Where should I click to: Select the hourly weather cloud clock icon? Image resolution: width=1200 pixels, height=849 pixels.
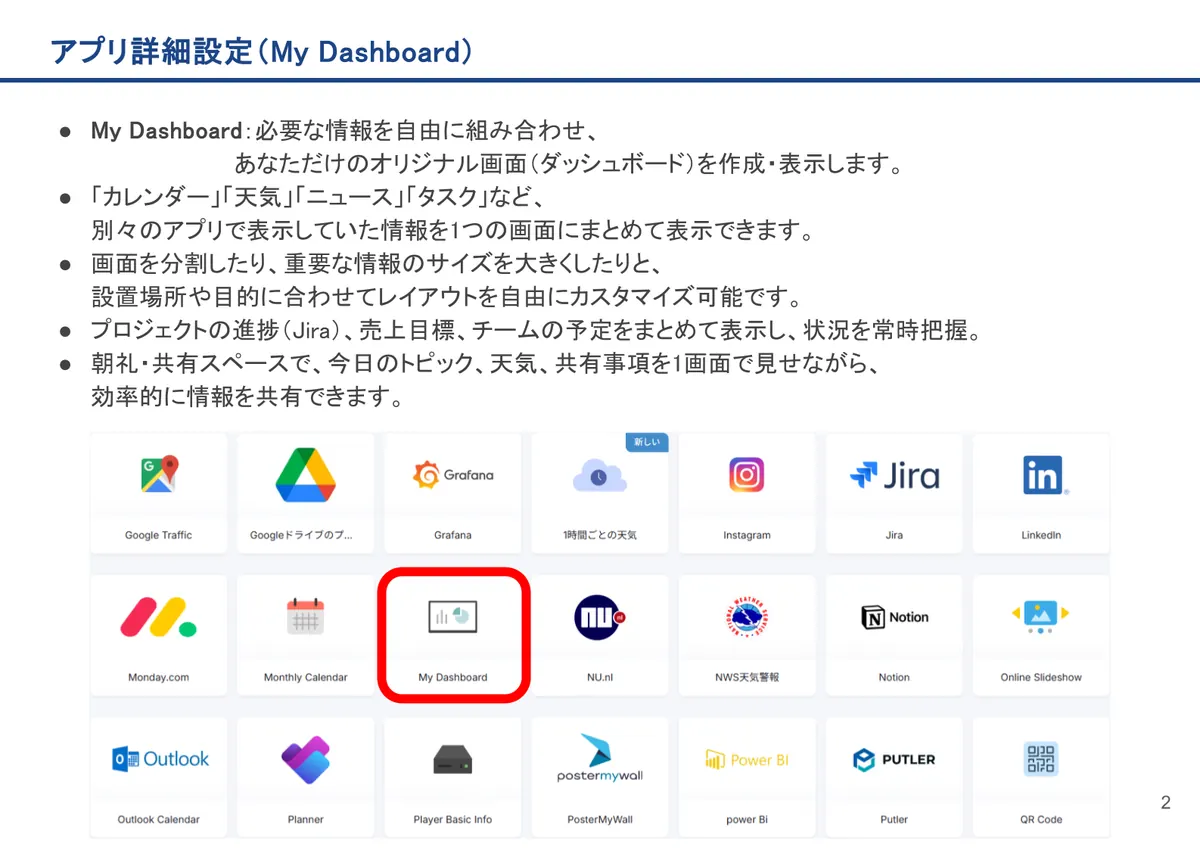(600, 477)
